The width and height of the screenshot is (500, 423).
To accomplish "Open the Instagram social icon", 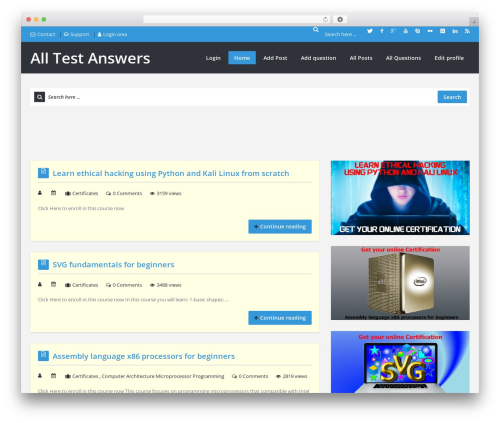I will pos(442,31).
